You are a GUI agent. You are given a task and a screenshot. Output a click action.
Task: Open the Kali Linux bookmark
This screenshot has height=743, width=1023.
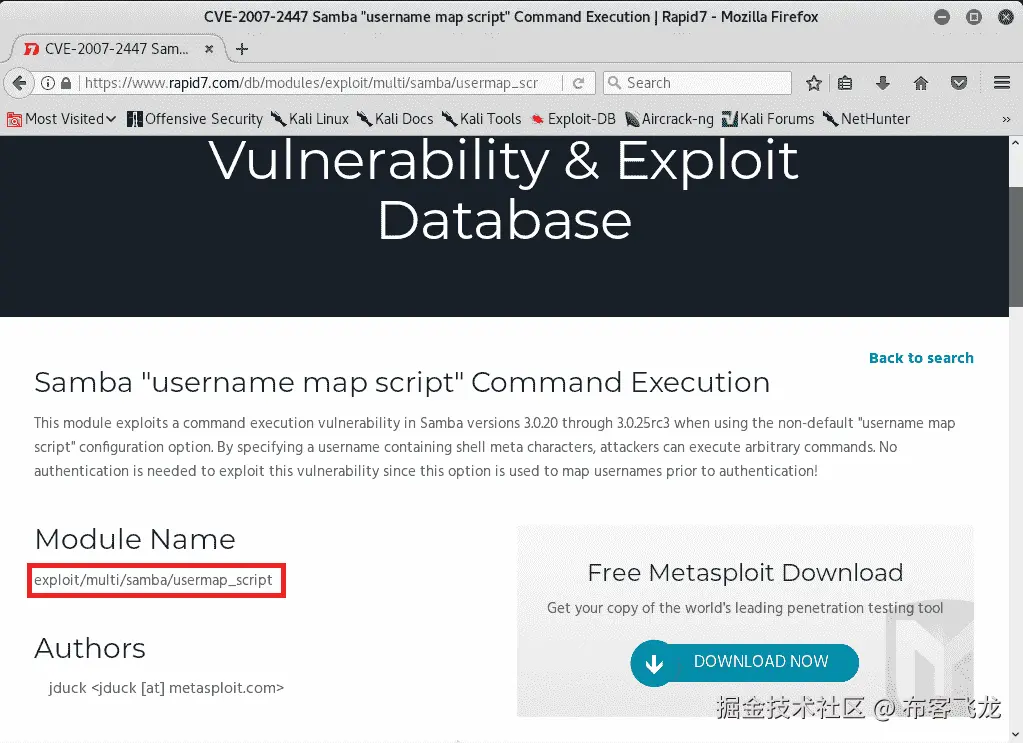(x=311, y=119)
